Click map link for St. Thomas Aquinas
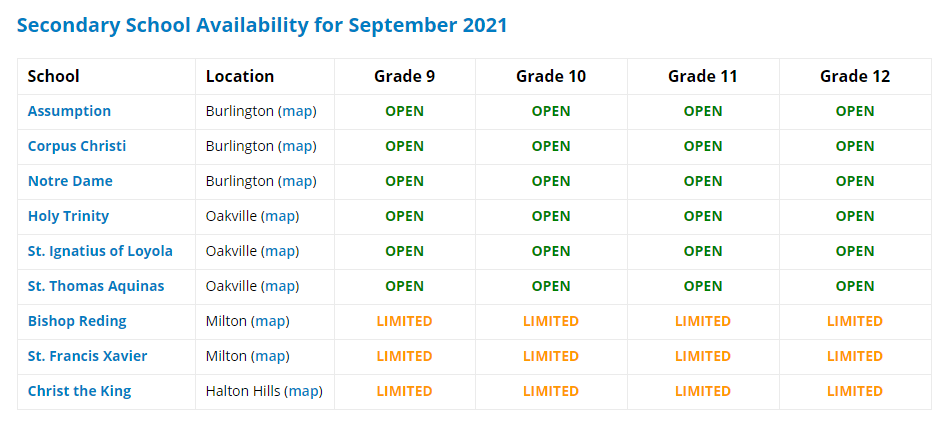Viewport: 944px width, 424px height. tap(279, 286)
